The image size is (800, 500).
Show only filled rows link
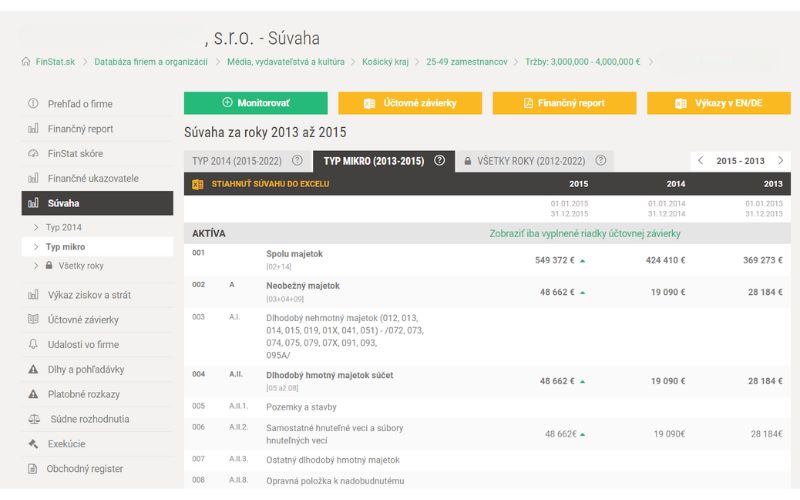[585, 234]
